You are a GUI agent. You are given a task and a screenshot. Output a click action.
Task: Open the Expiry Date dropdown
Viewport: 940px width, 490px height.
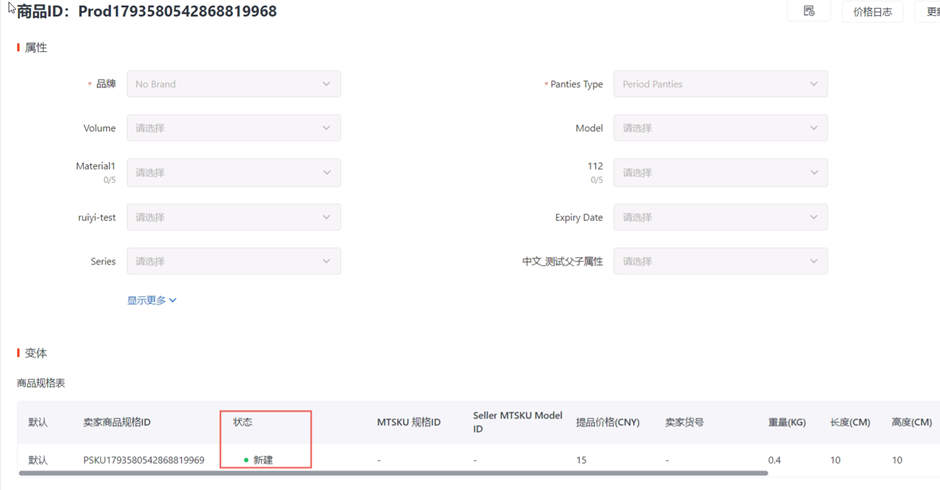coord(720,217)
